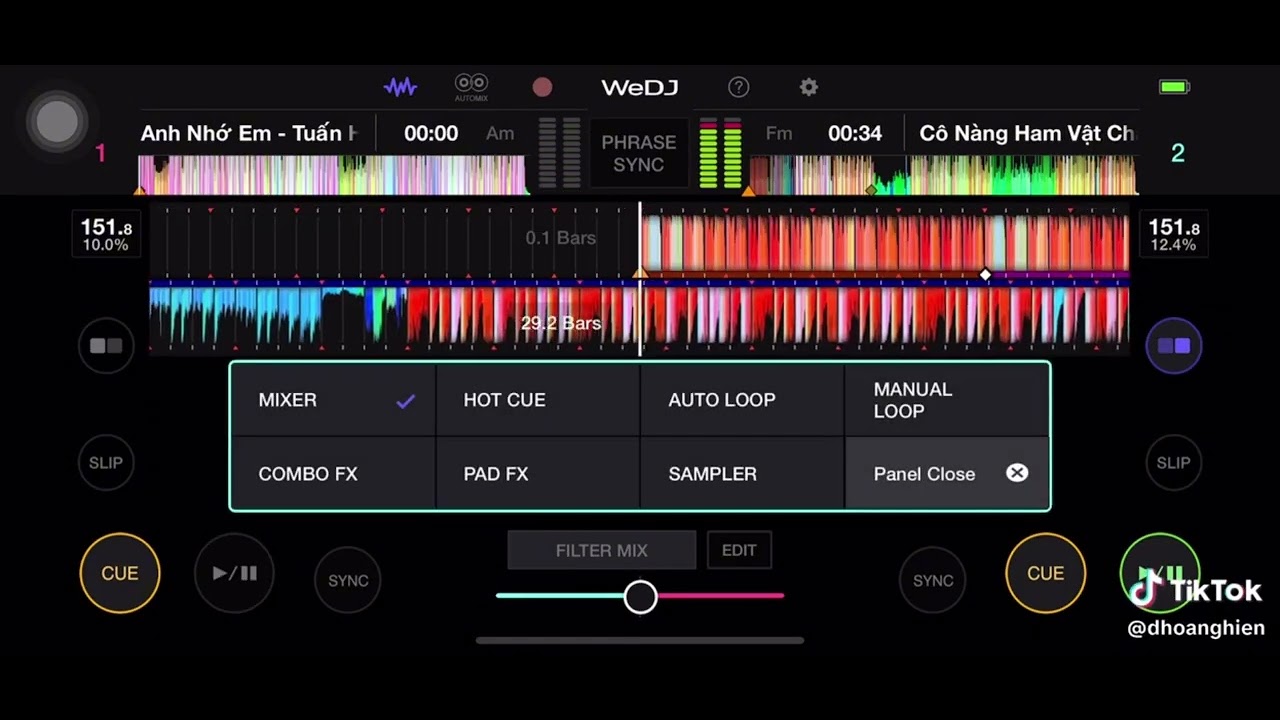Tap the CUE button on deck 2

(1045, 573)
